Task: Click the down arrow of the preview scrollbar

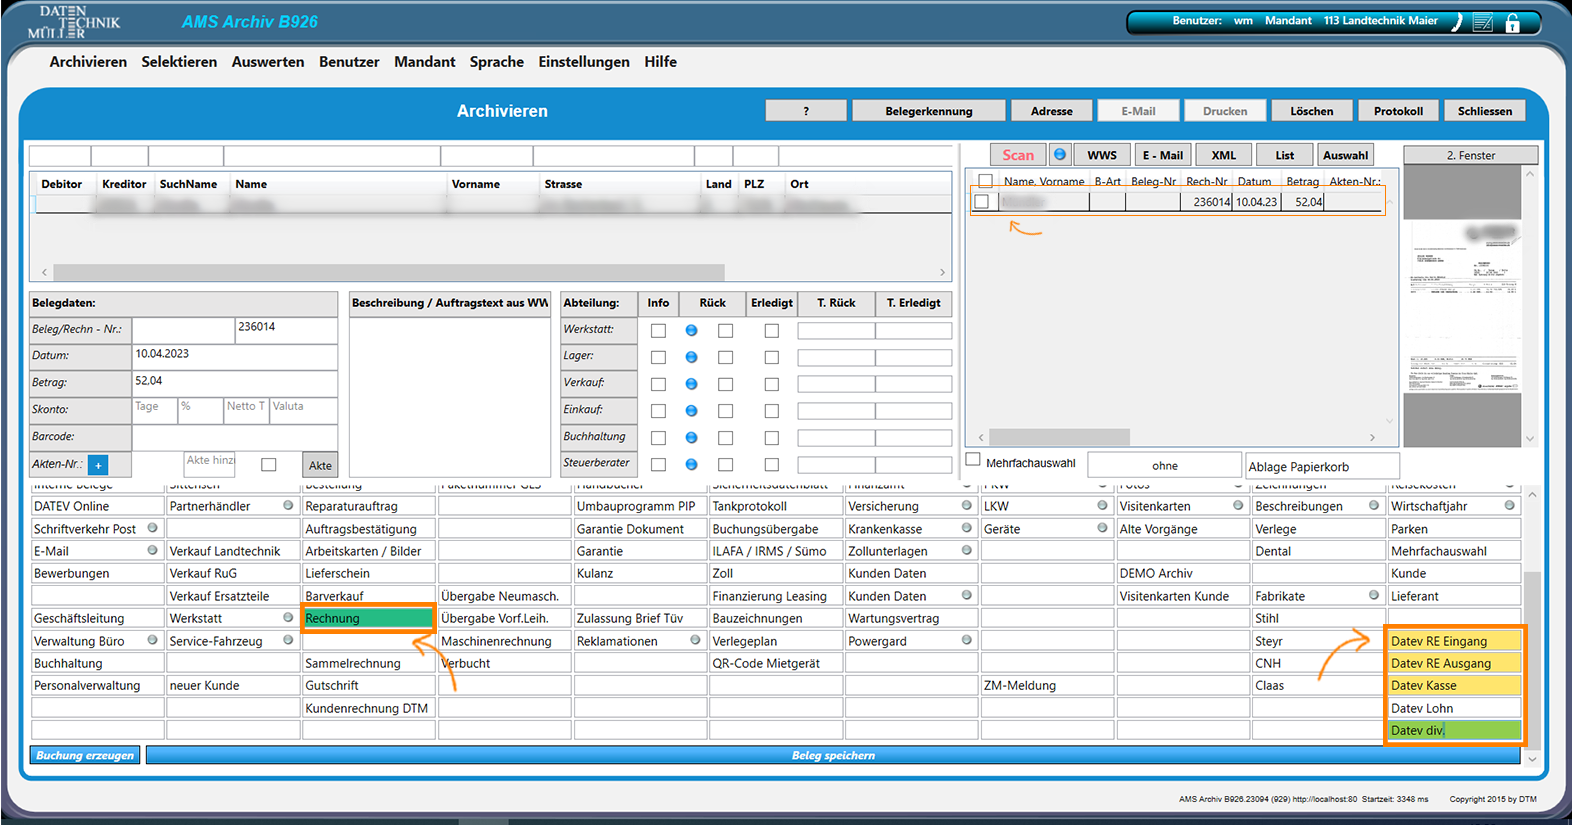Action: (x=1530, y=439)
